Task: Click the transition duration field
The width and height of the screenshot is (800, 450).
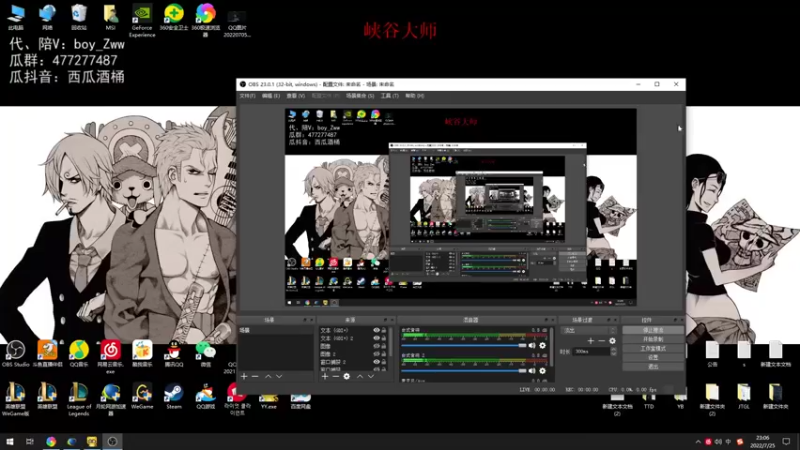Action: pyautogui.click(x=591, y=352)
